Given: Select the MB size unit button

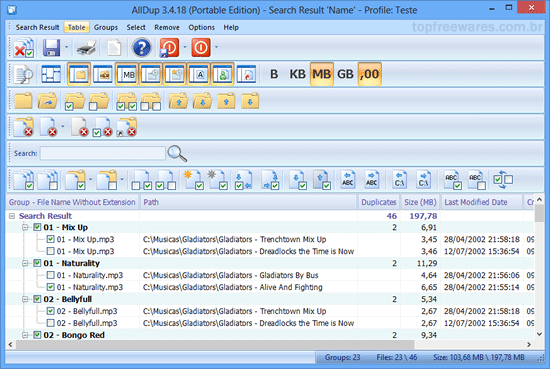Looking at the screenshot, I should [x=321, y=74].
